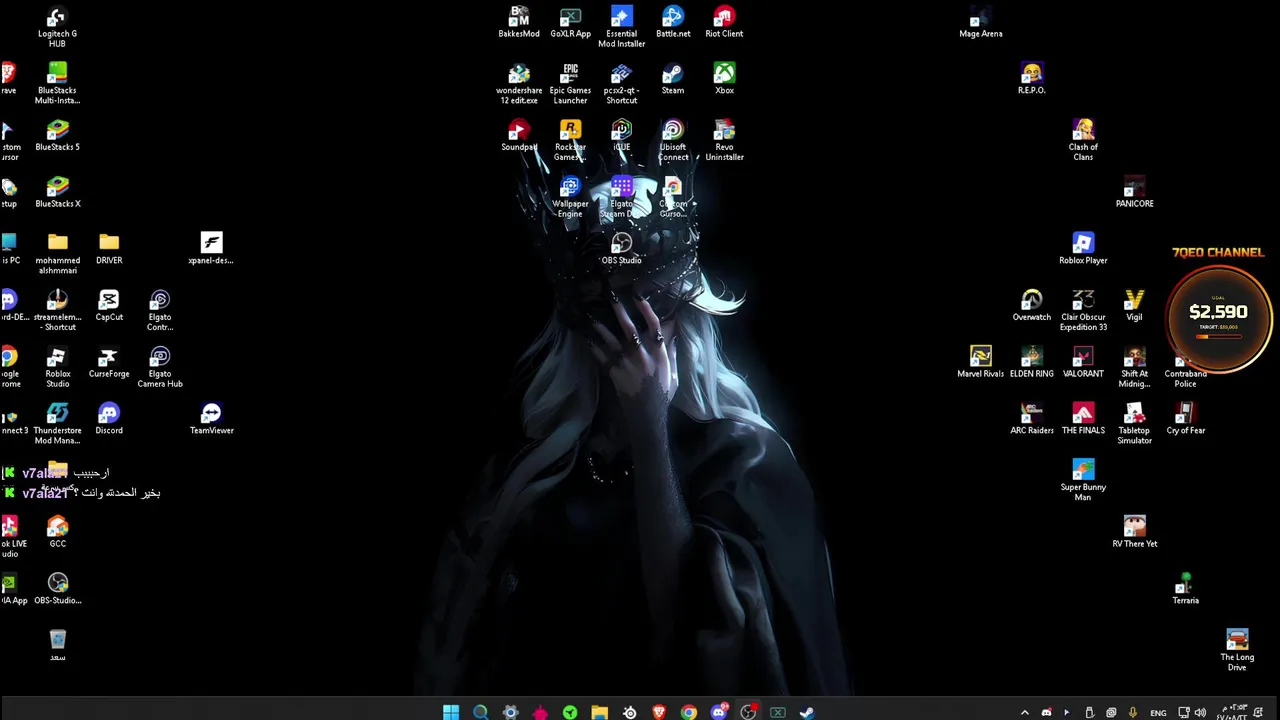The height and width of the screenshot is (720, 1280).
Task: Open the BlueStacks X shortcut
Action: coord(57,192)
